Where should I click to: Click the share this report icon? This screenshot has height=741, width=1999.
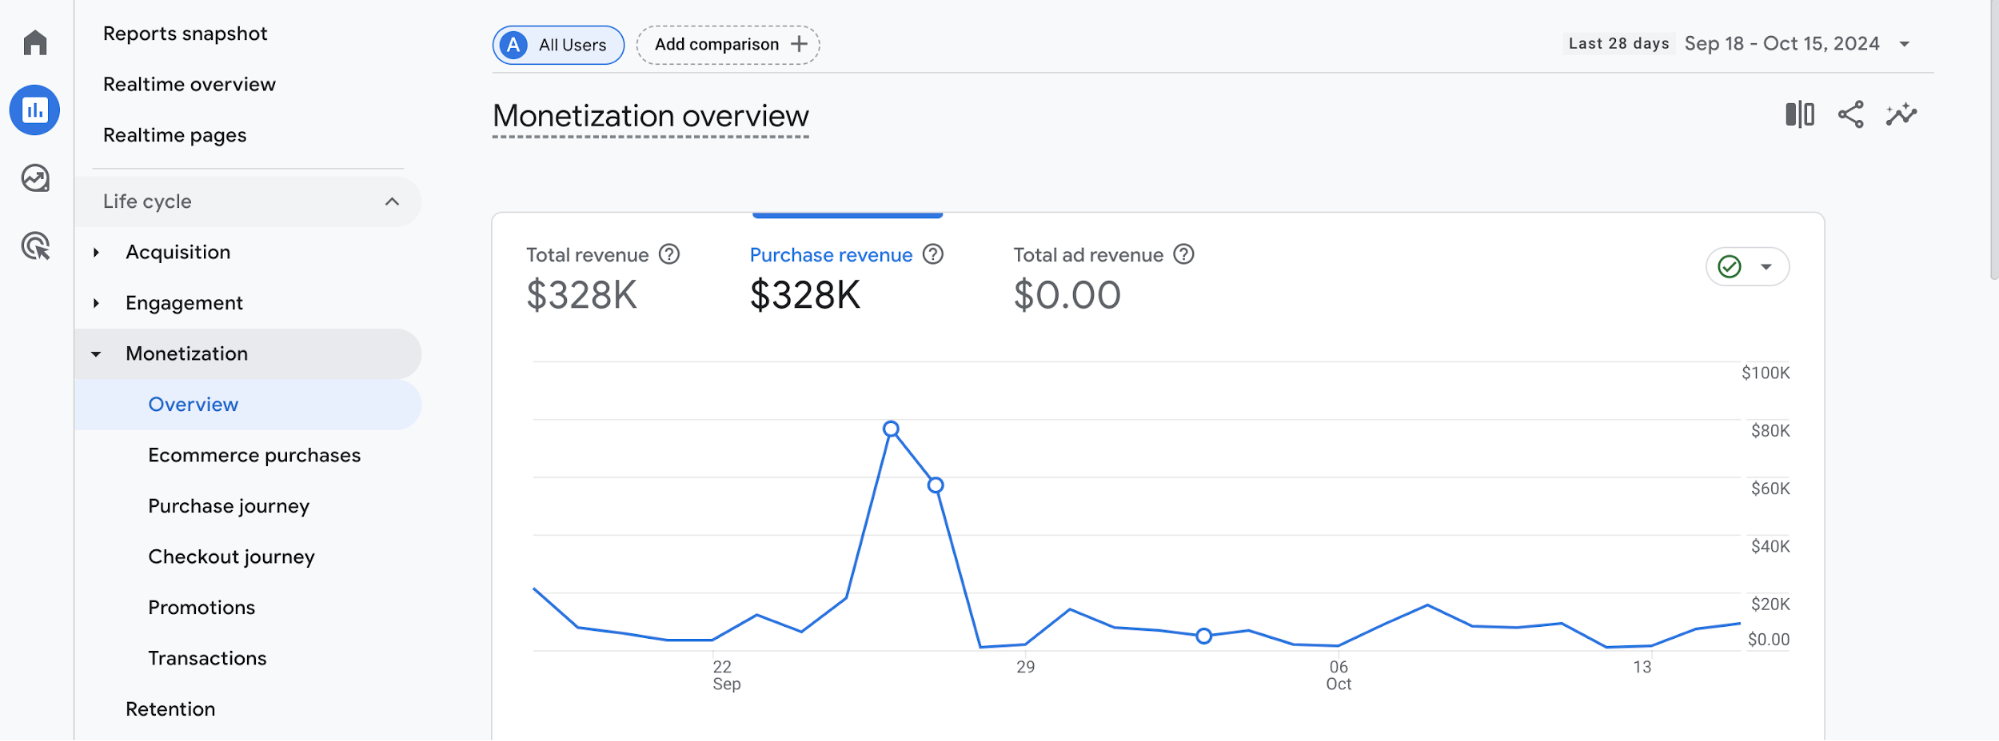click(1851, 114)
